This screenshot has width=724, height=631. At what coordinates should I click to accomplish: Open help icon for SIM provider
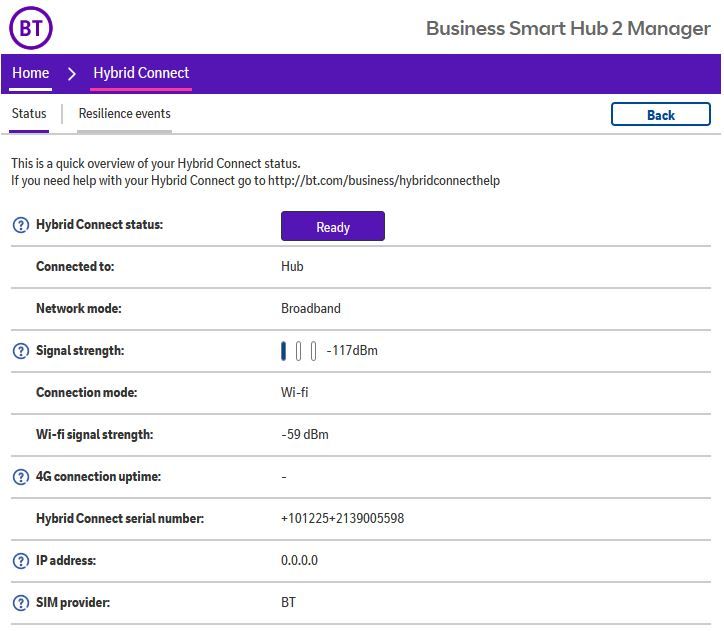21,603
